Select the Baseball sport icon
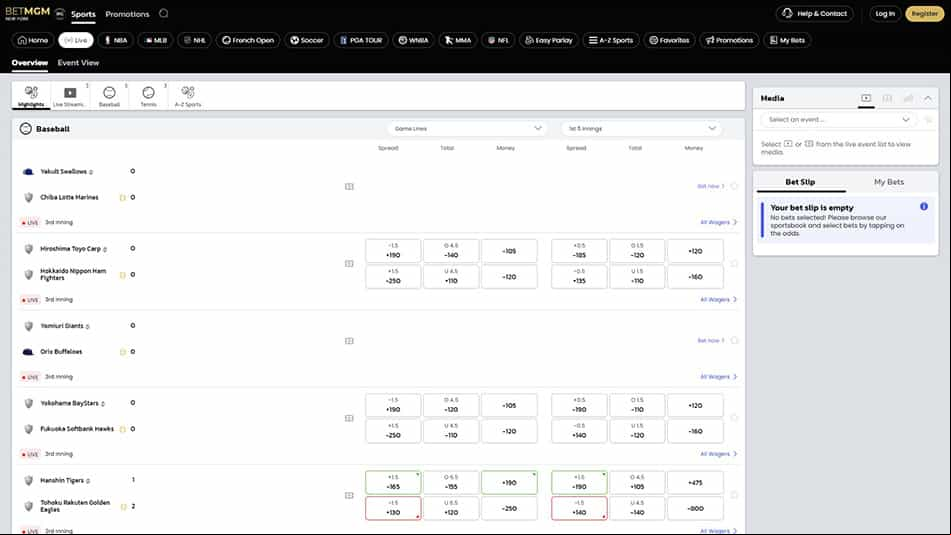 [x=109, y=96]
